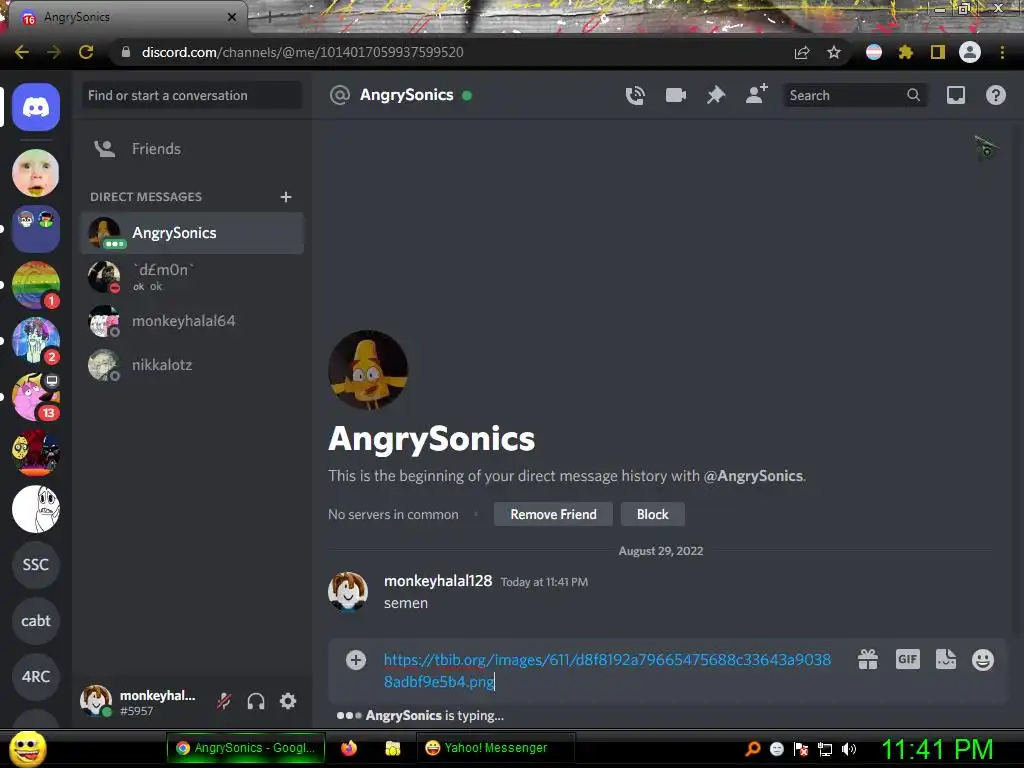Viewport: 1024px width, 768px height.
Task: Switch to Yahoo! Messenger taskbar item
Action: tap(494, 748)
